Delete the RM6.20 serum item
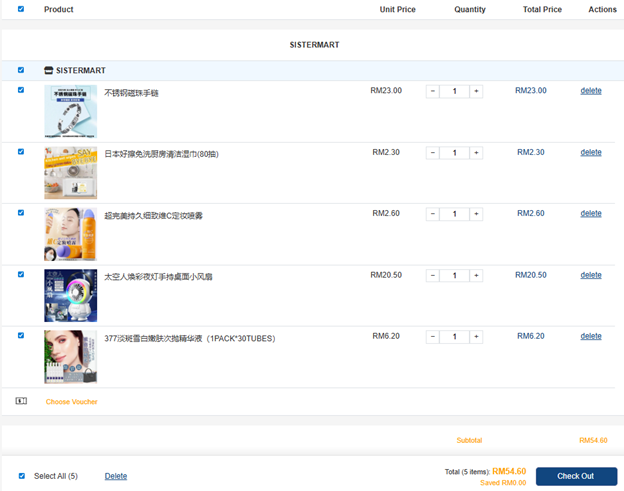 point(591,336)
